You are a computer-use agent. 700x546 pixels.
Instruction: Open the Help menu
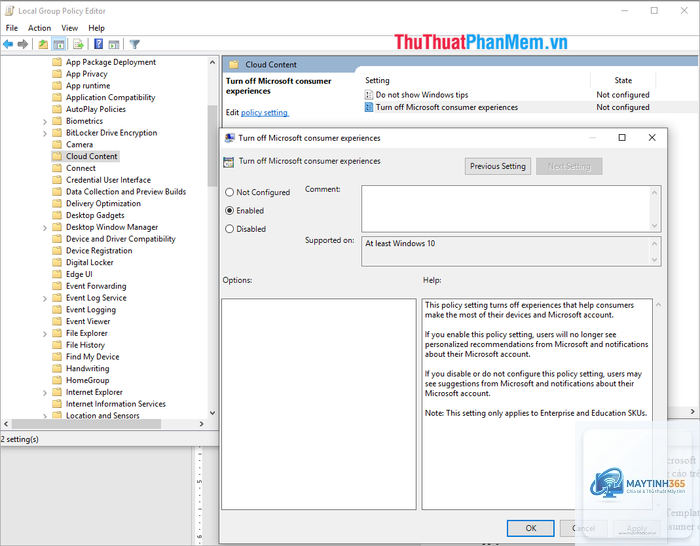[96, 28]
